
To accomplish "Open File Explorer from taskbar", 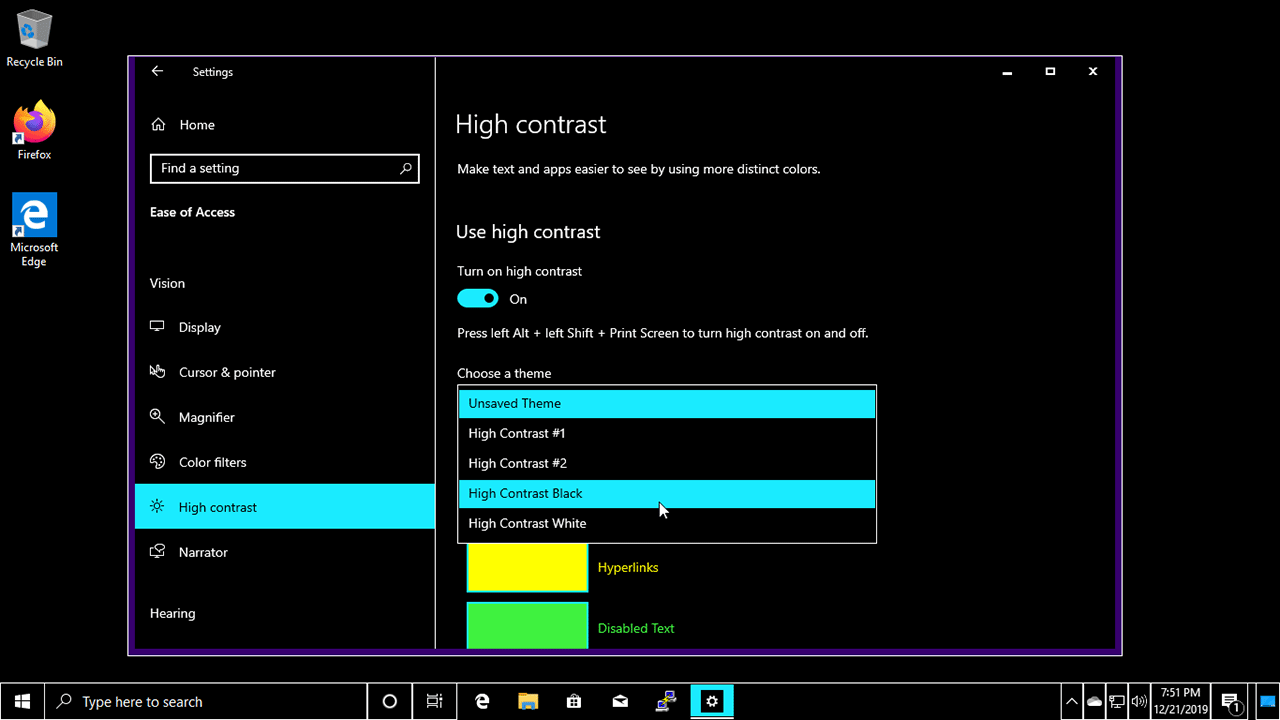I will [x=528, y=702].
